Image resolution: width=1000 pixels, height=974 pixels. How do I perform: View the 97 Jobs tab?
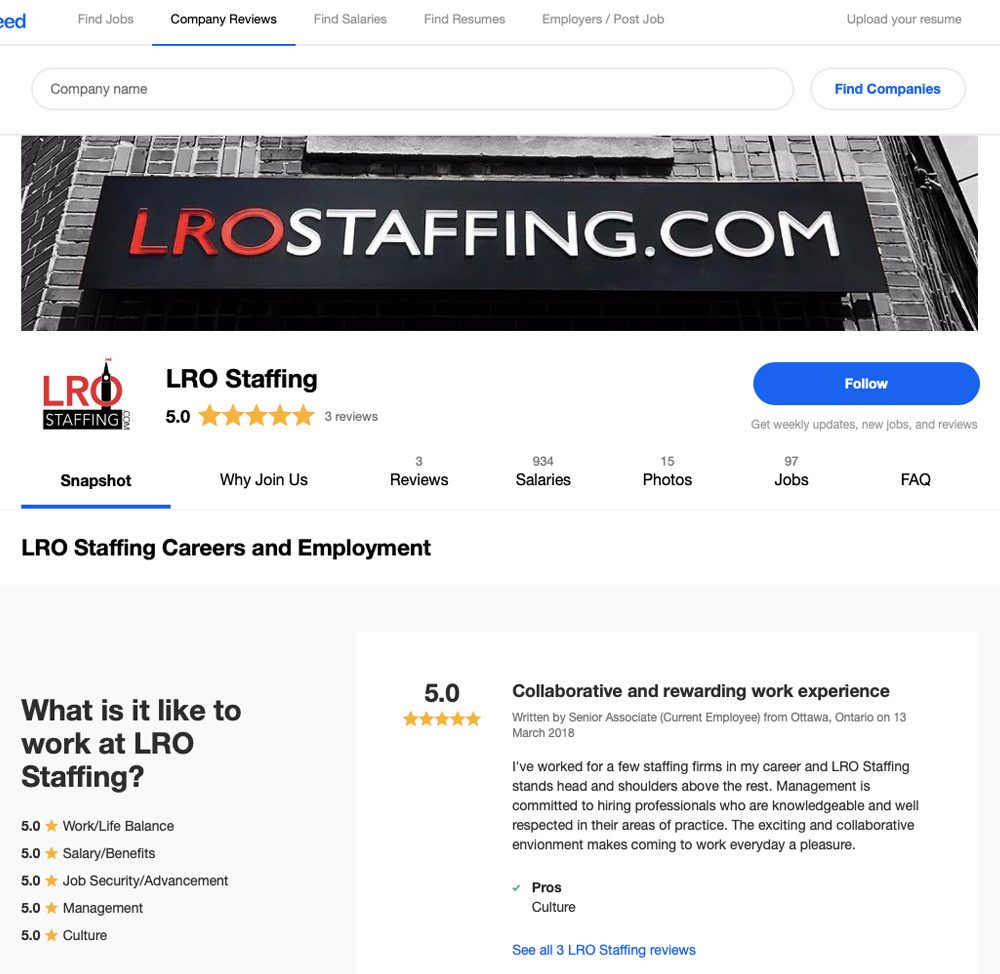pos(791,471)
